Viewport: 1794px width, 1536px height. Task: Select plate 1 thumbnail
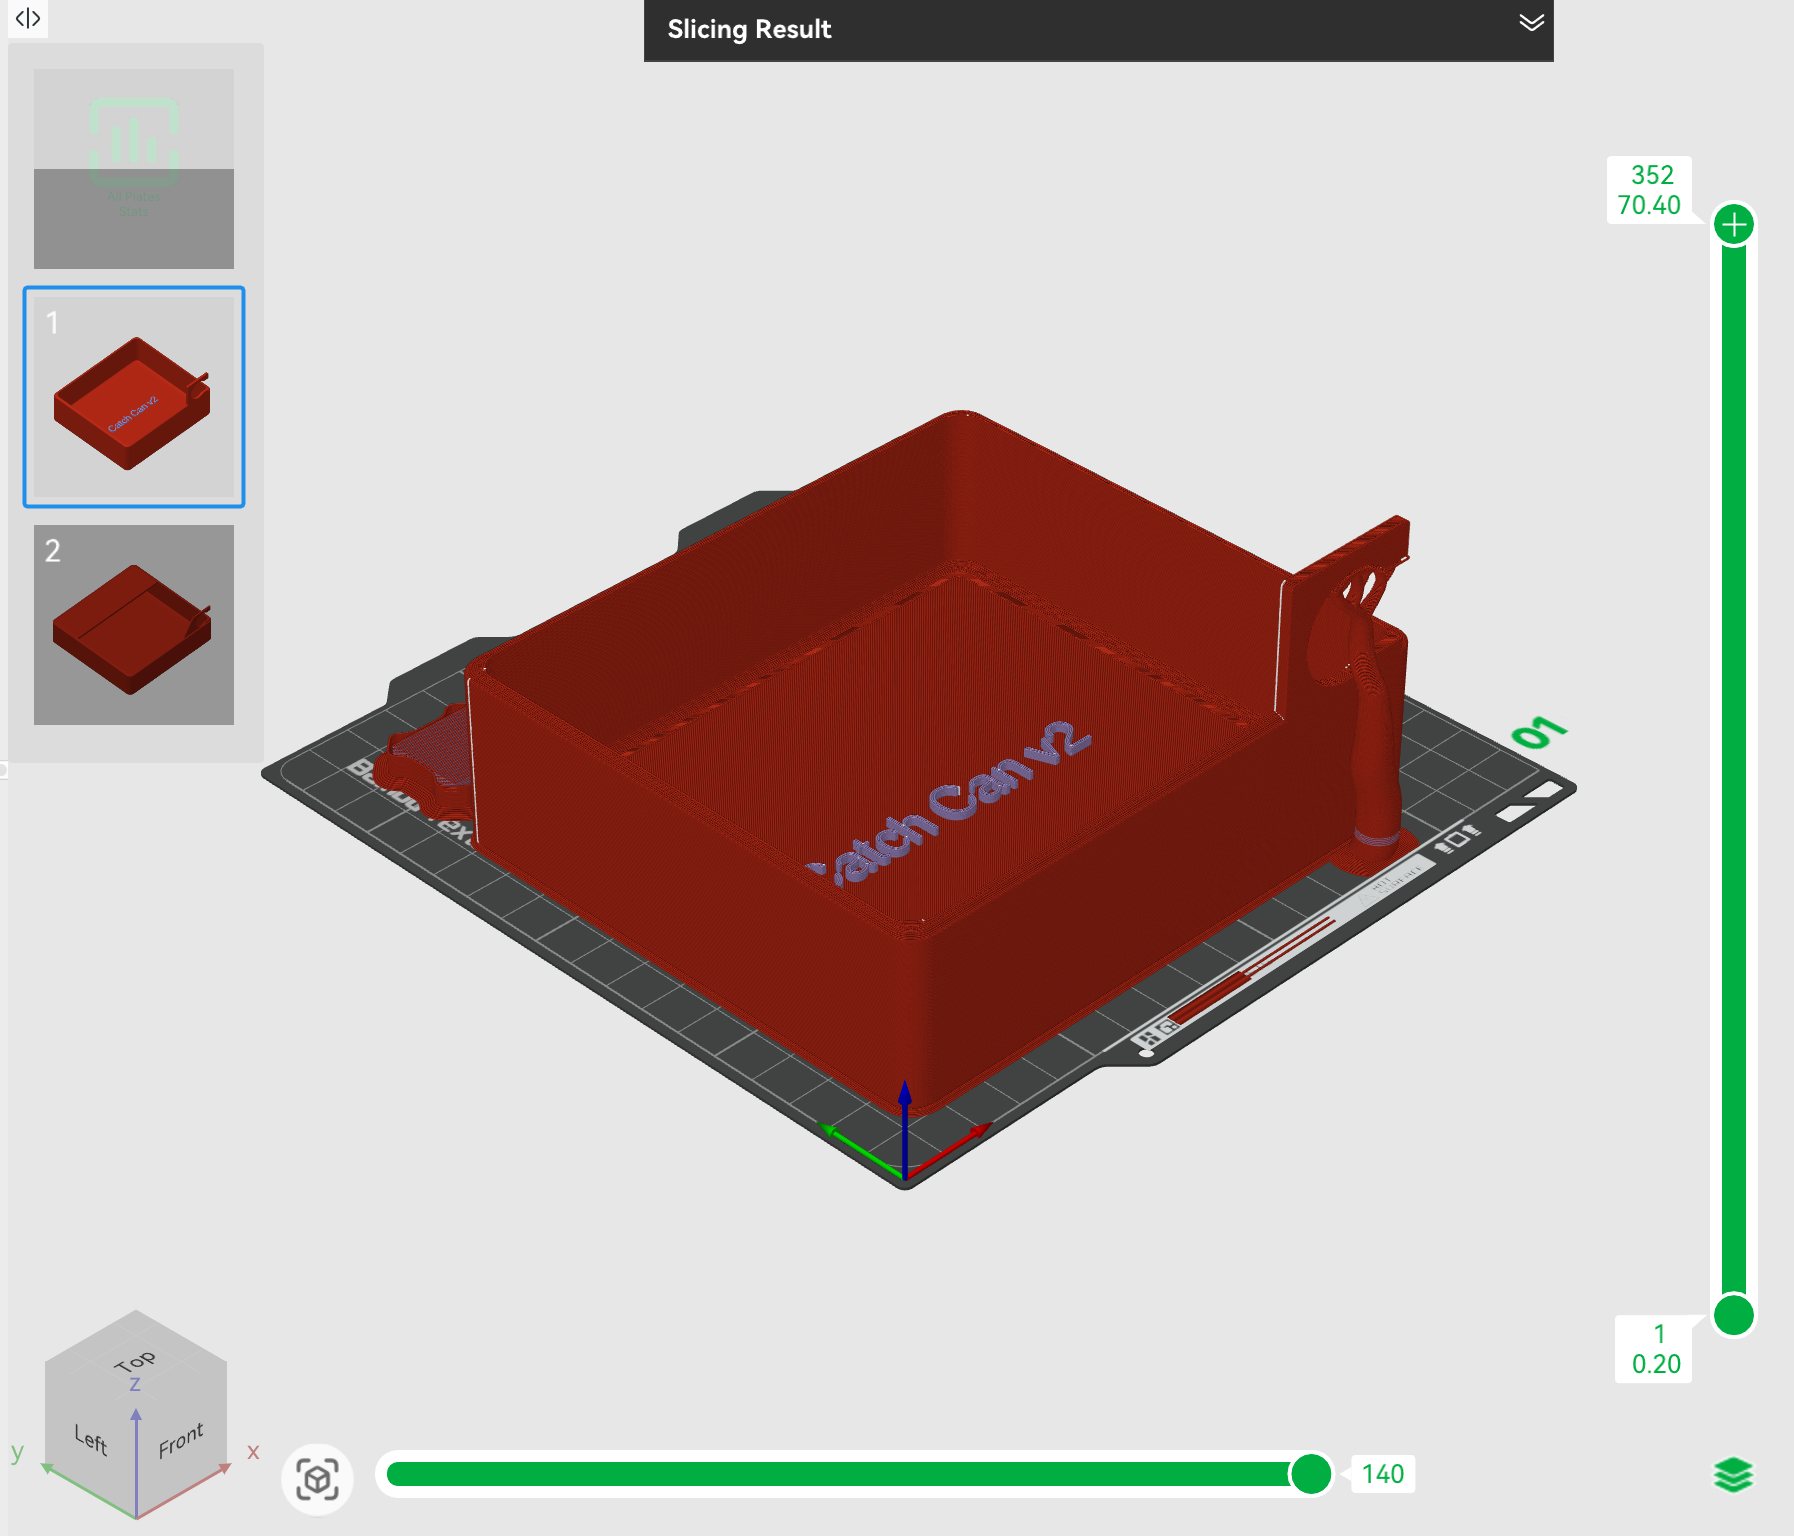pyautogui.click(x=134, y=397)
